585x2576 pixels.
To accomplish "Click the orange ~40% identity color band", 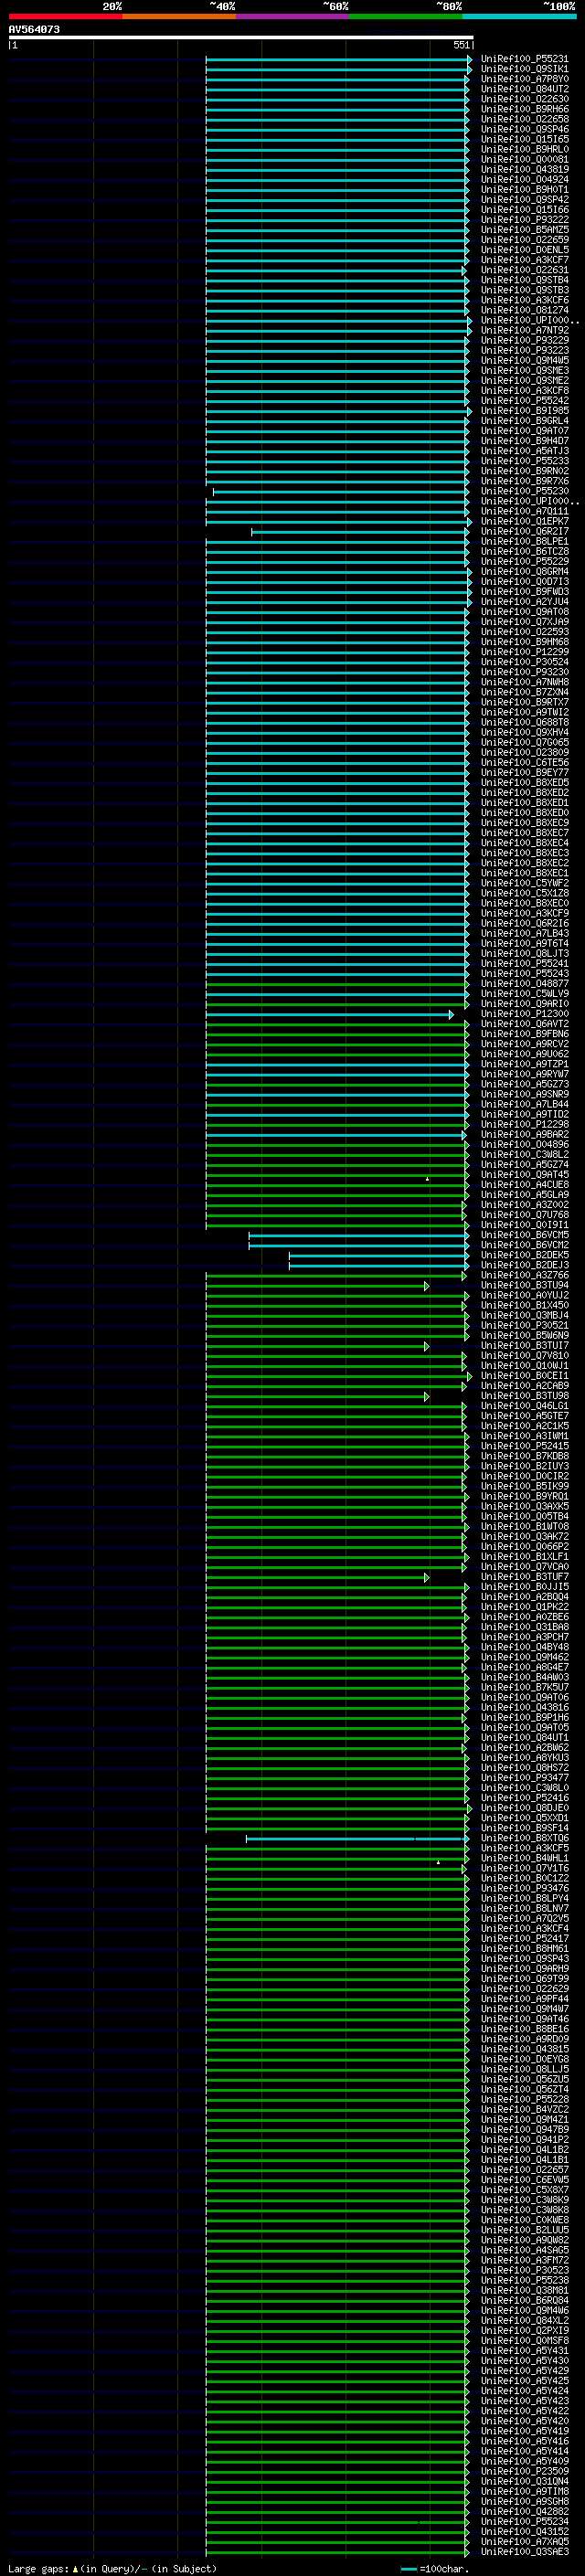I will click(179, 16).
